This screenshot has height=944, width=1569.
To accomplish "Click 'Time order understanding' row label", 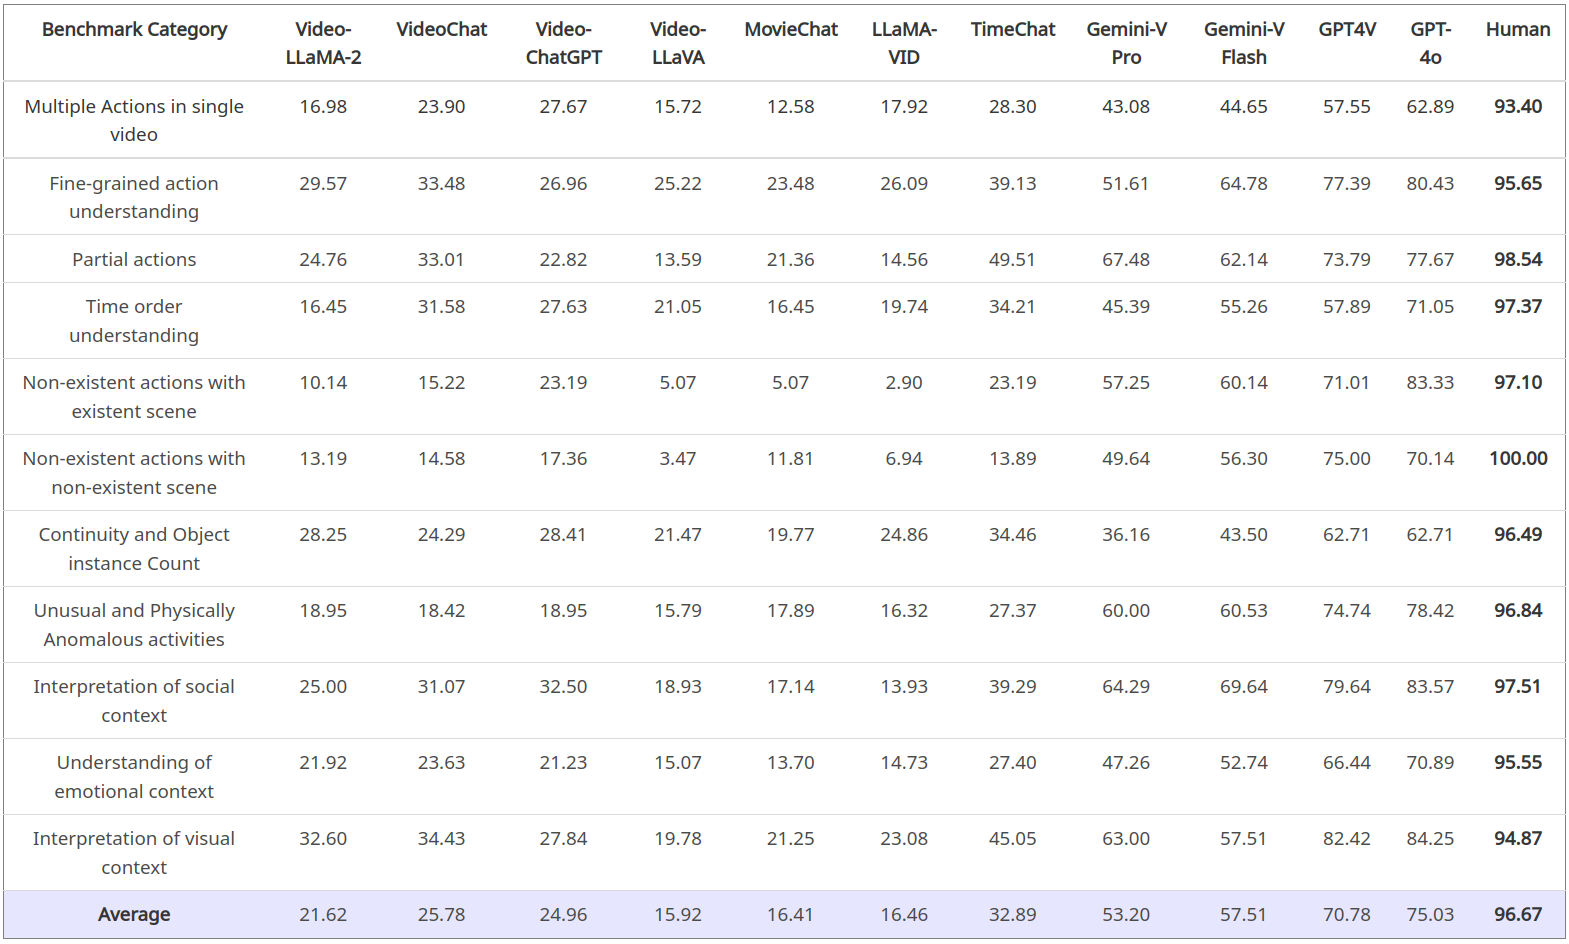I will 134,321.
